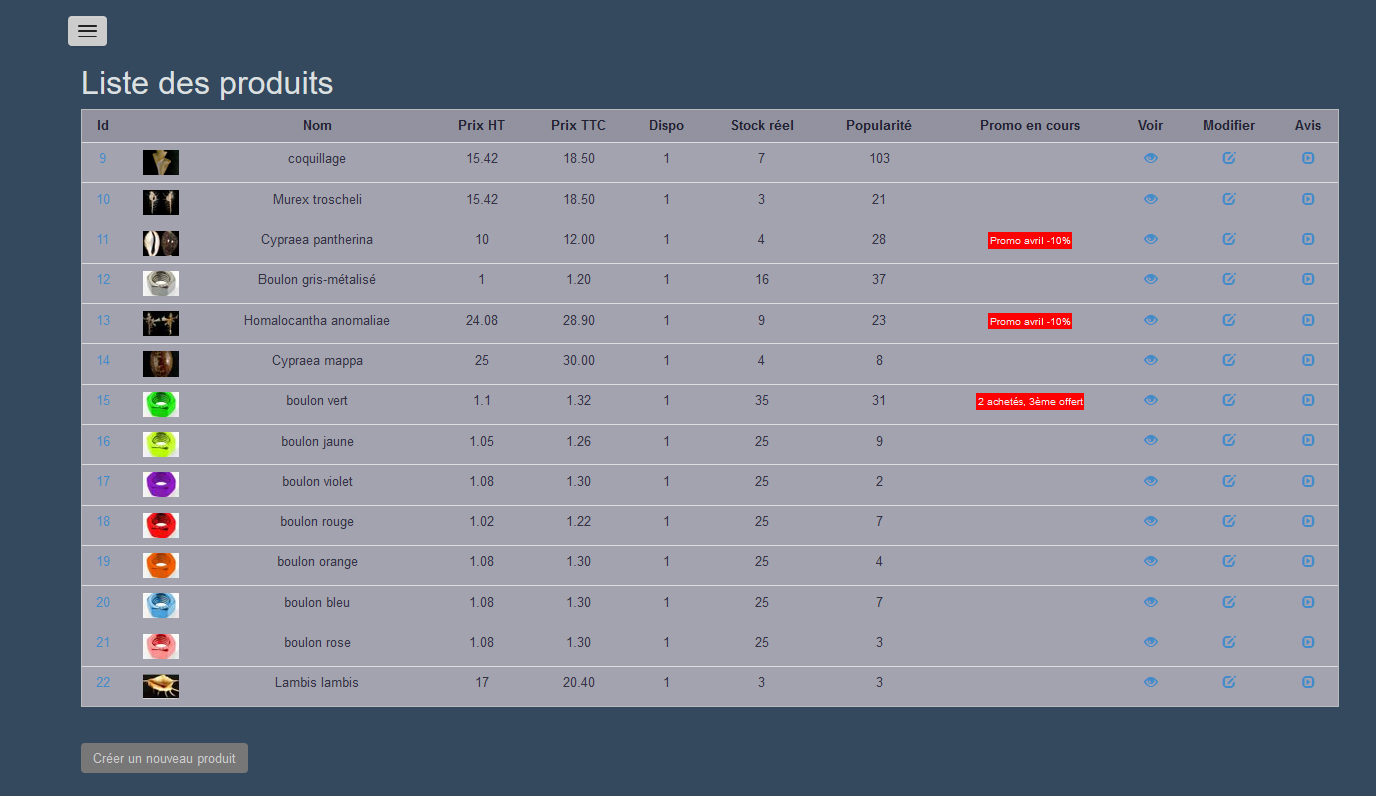The image size is (1376, 796).
Task: Edit the boulon rouge product
Action: 1229,521
